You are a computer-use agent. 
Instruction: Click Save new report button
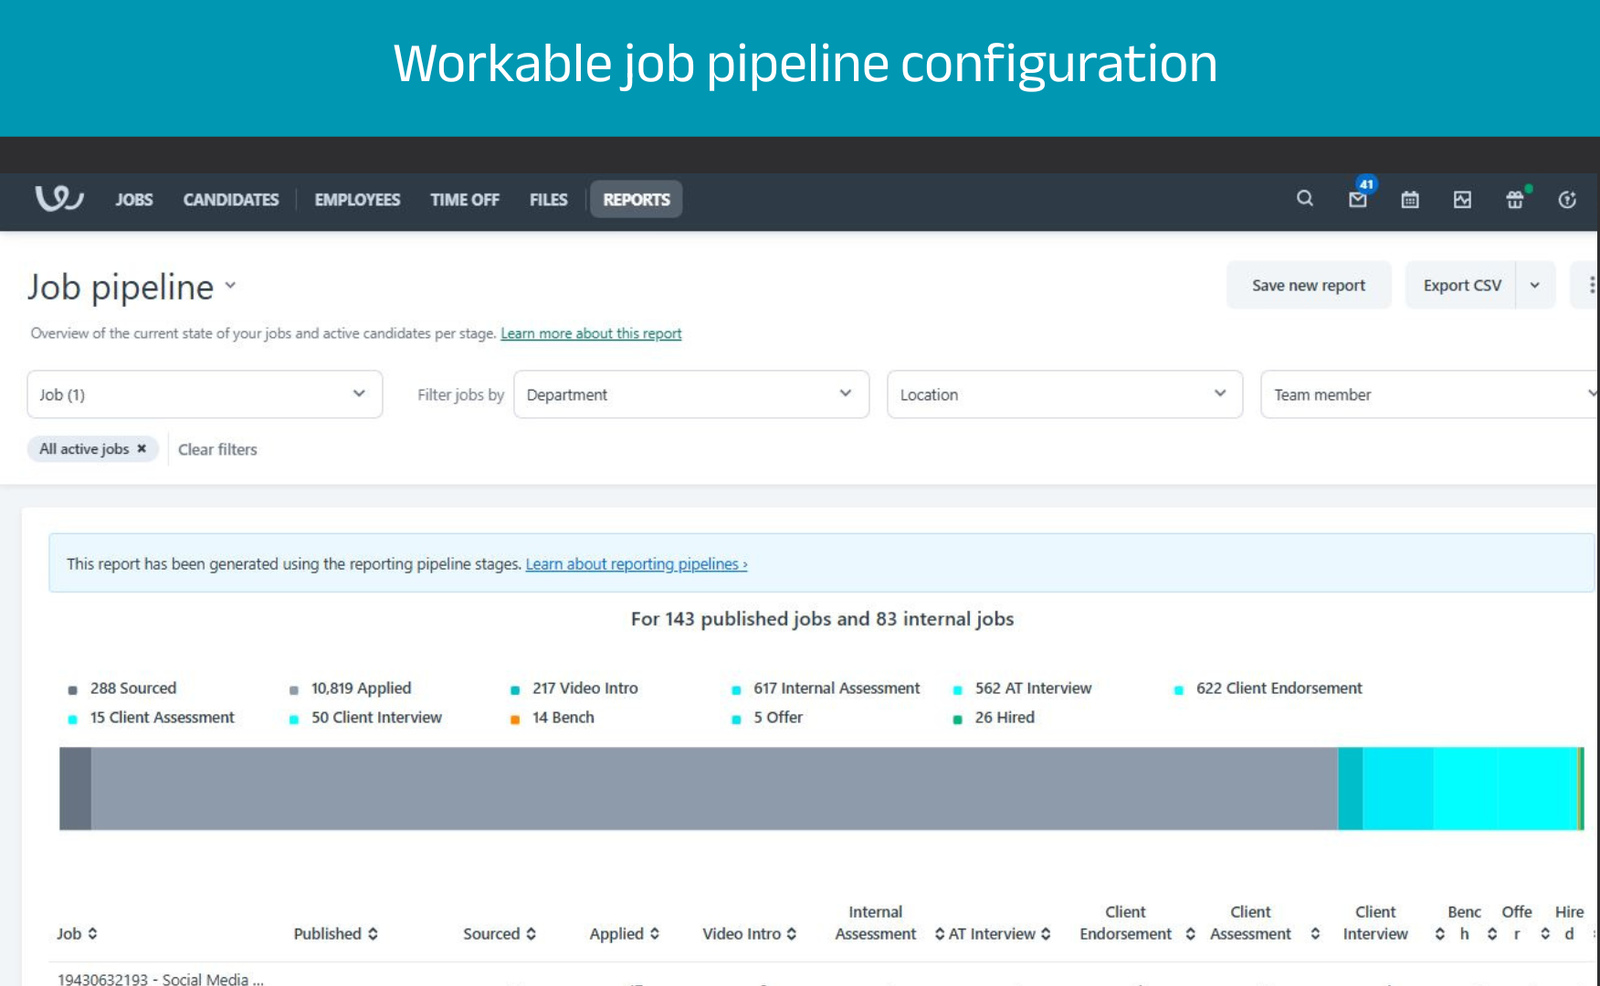(1308, 285)
